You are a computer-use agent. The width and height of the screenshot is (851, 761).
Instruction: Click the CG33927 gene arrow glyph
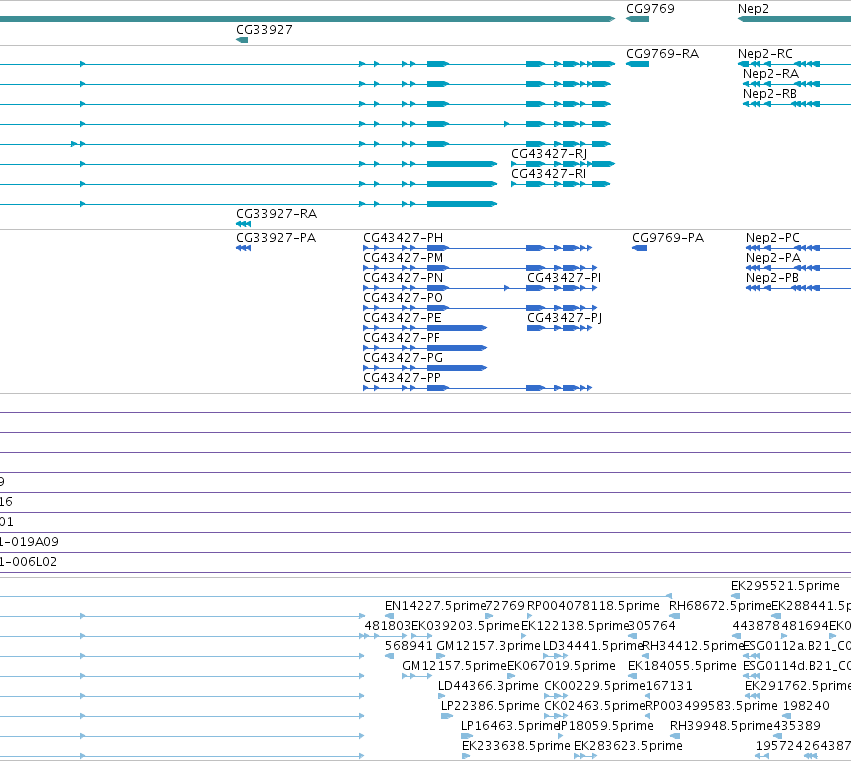click(242, 40)
